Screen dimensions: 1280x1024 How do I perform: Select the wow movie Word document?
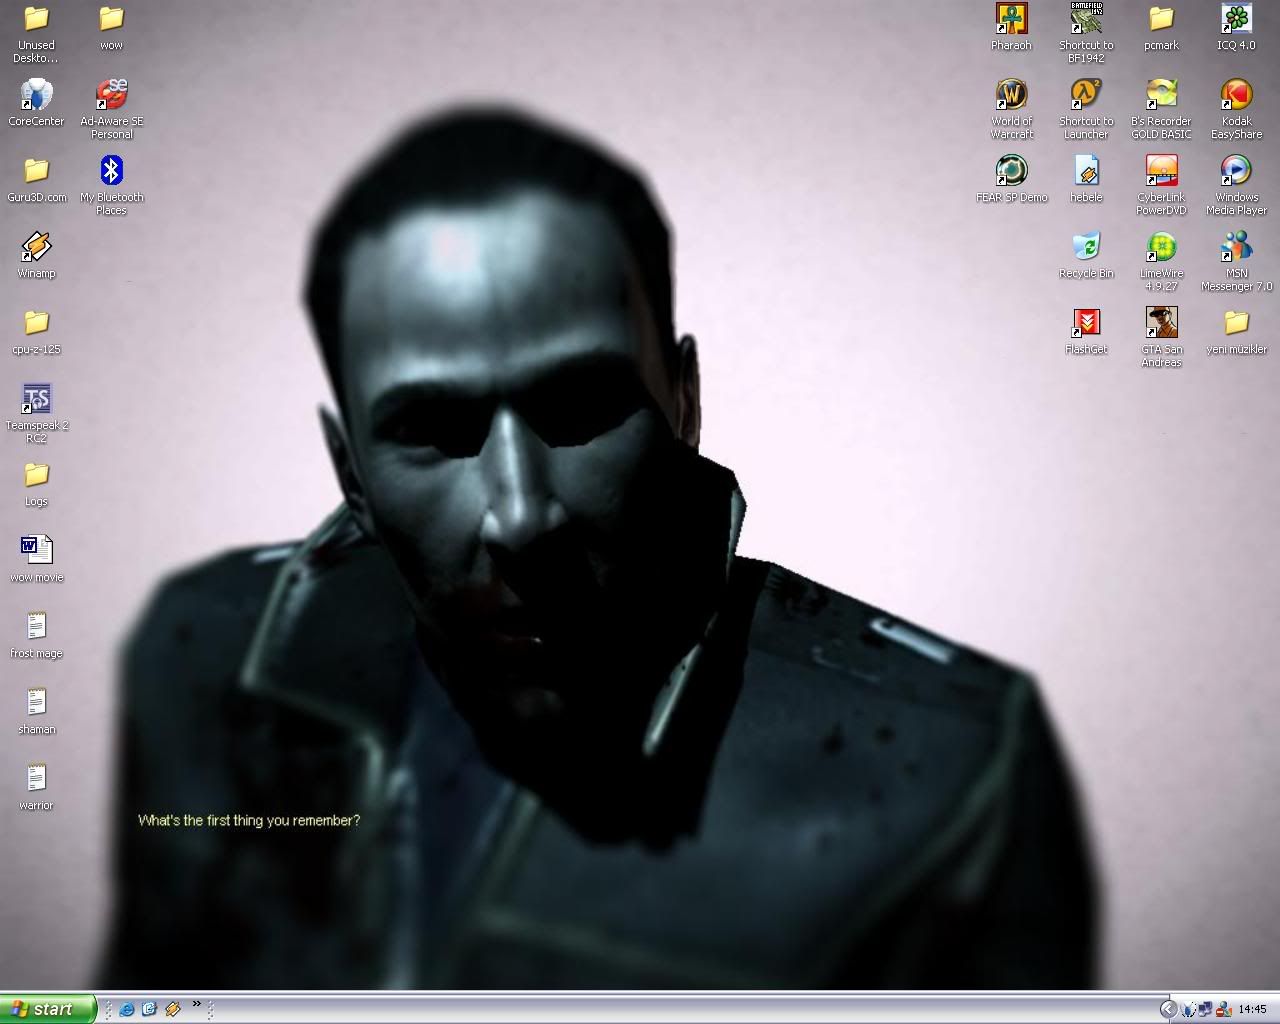[x=36, y=551]
